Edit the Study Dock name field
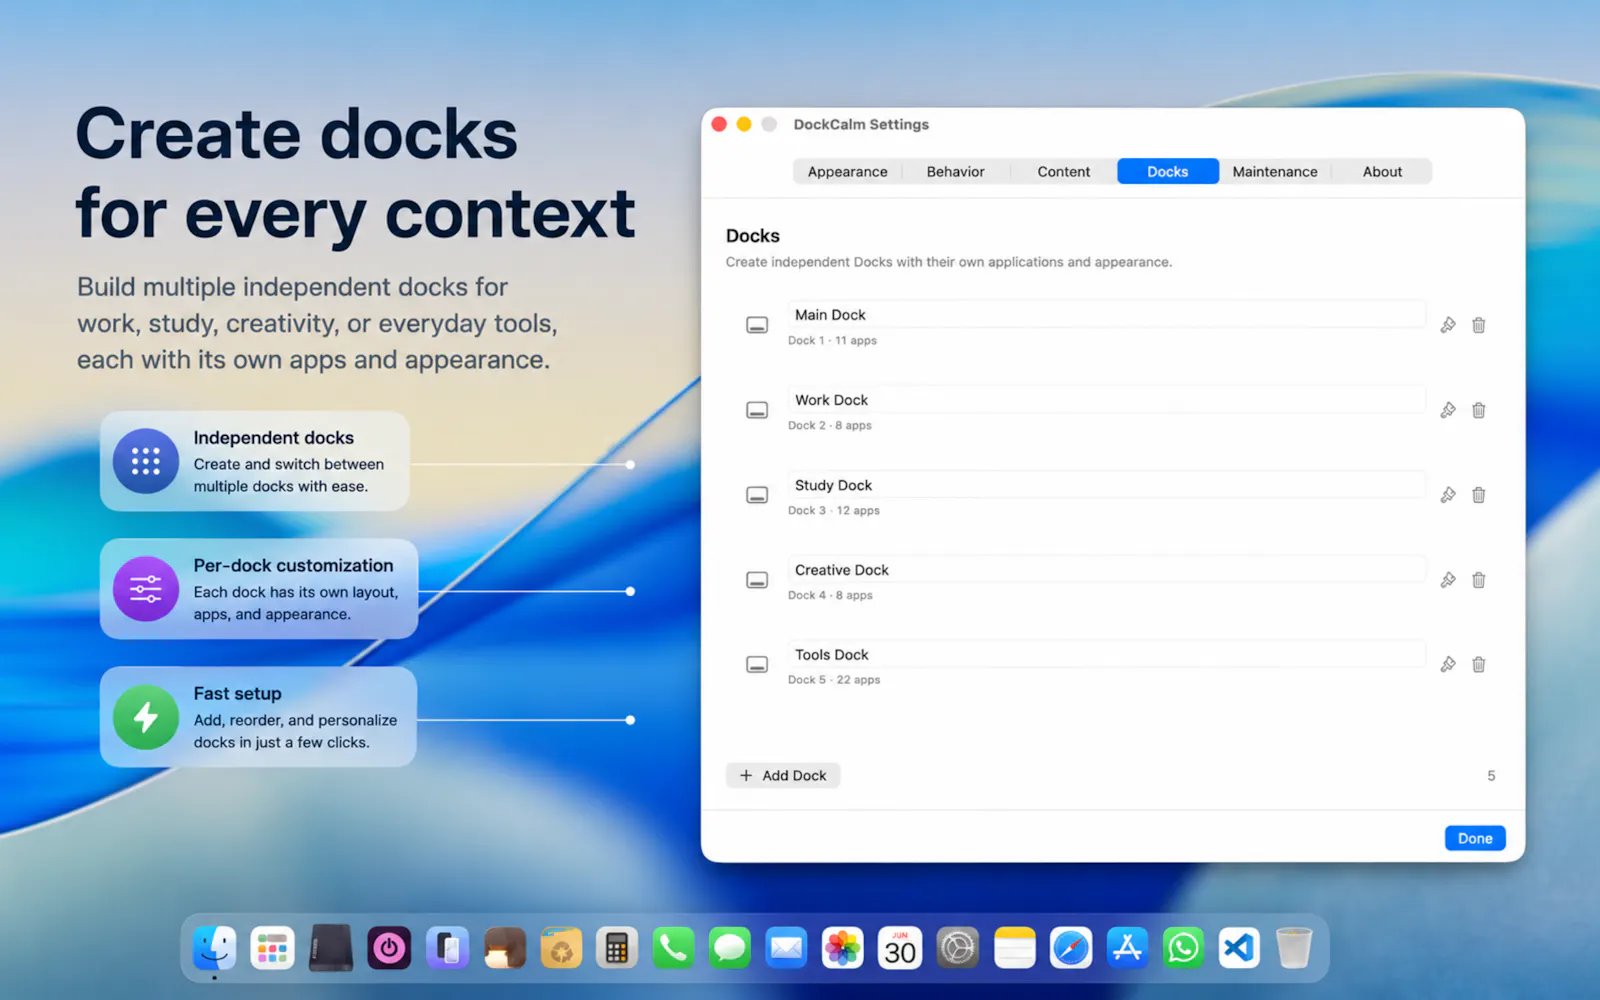 1106,484
